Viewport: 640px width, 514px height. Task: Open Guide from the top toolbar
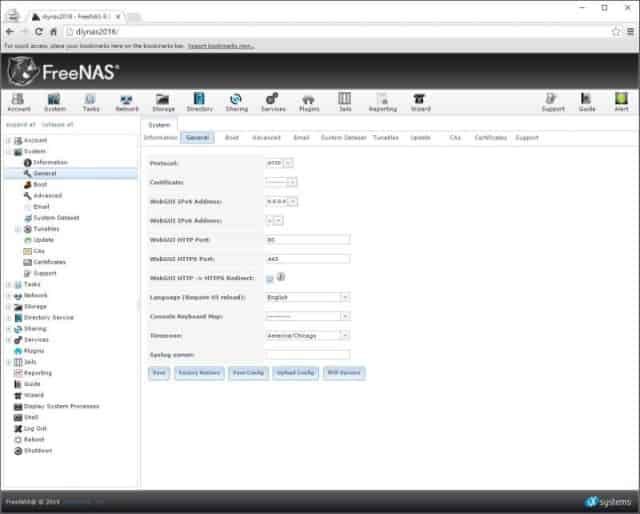[587, 102]
